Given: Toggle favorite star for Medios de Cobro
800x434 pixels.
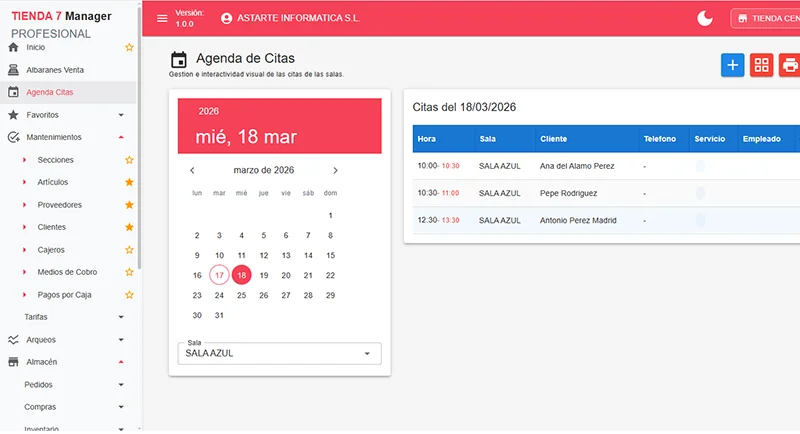Looking at the screenshot, I should point(128,272).
